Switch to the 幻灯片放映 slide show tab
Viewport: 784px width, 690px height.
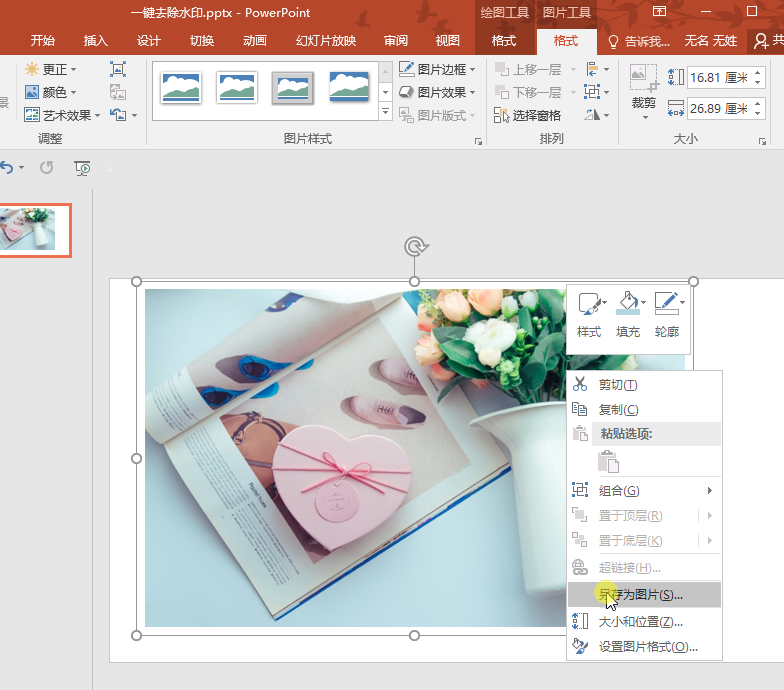tap(326, 40)
